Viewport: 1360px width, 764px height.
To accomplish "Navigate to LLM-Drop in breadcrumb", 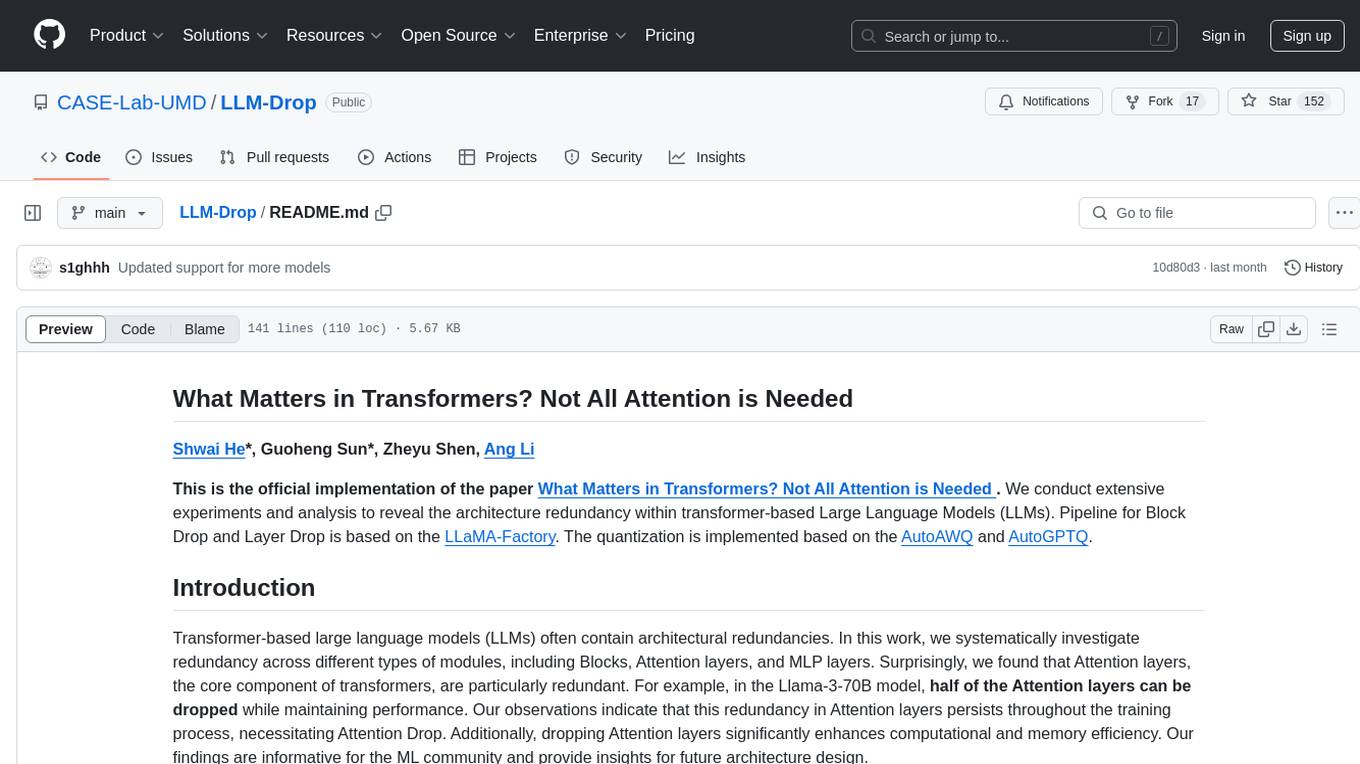I will click(x=218, y=212).
